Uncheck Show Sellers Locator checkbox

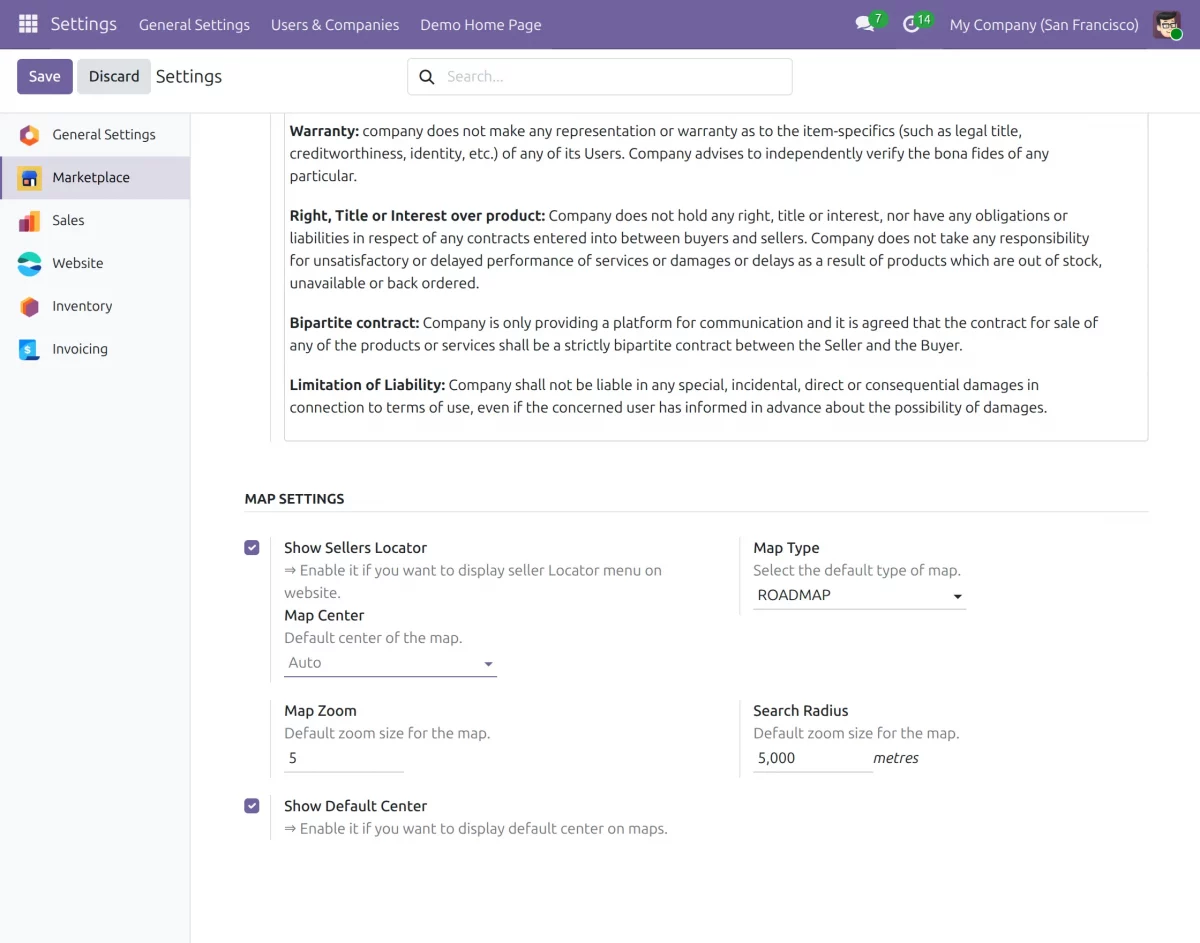tap(252, 548)
